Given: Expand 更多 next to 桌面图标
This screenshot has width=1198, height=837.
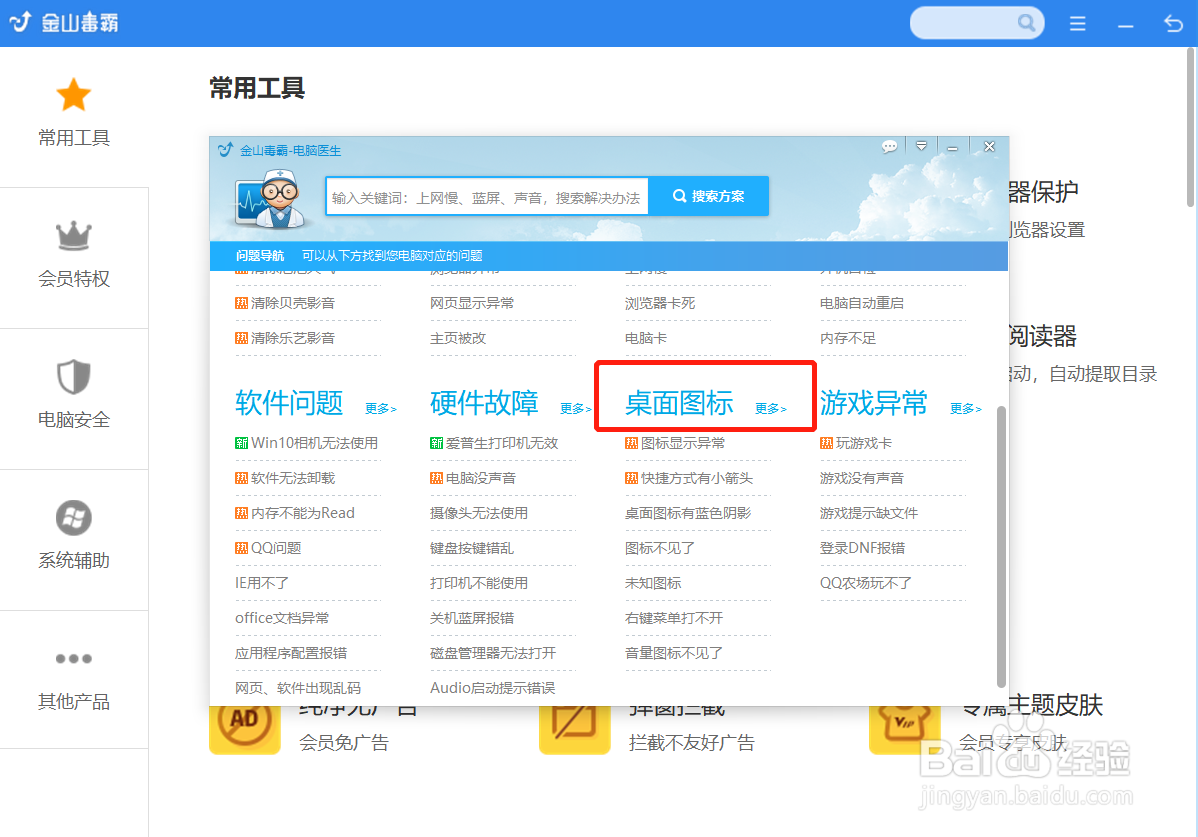Looking at the screenshot, I should [771, 408].
